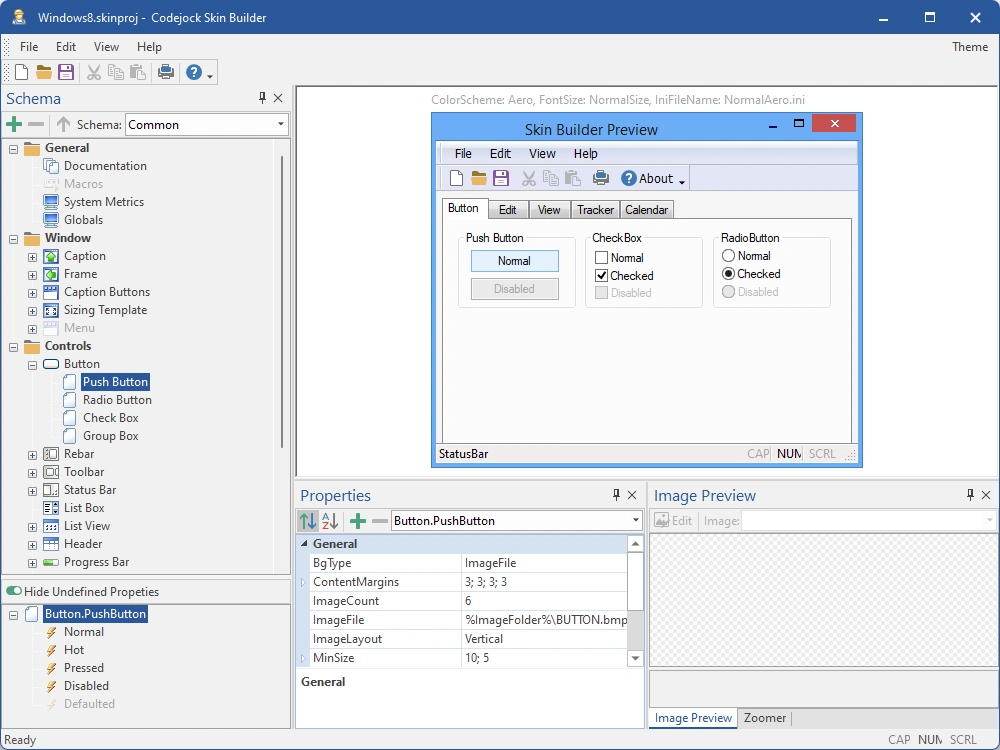Select the Pressed state under Button.PushButton
The height and width of the screenshot is (750, 1000).
tap(84, 668)
